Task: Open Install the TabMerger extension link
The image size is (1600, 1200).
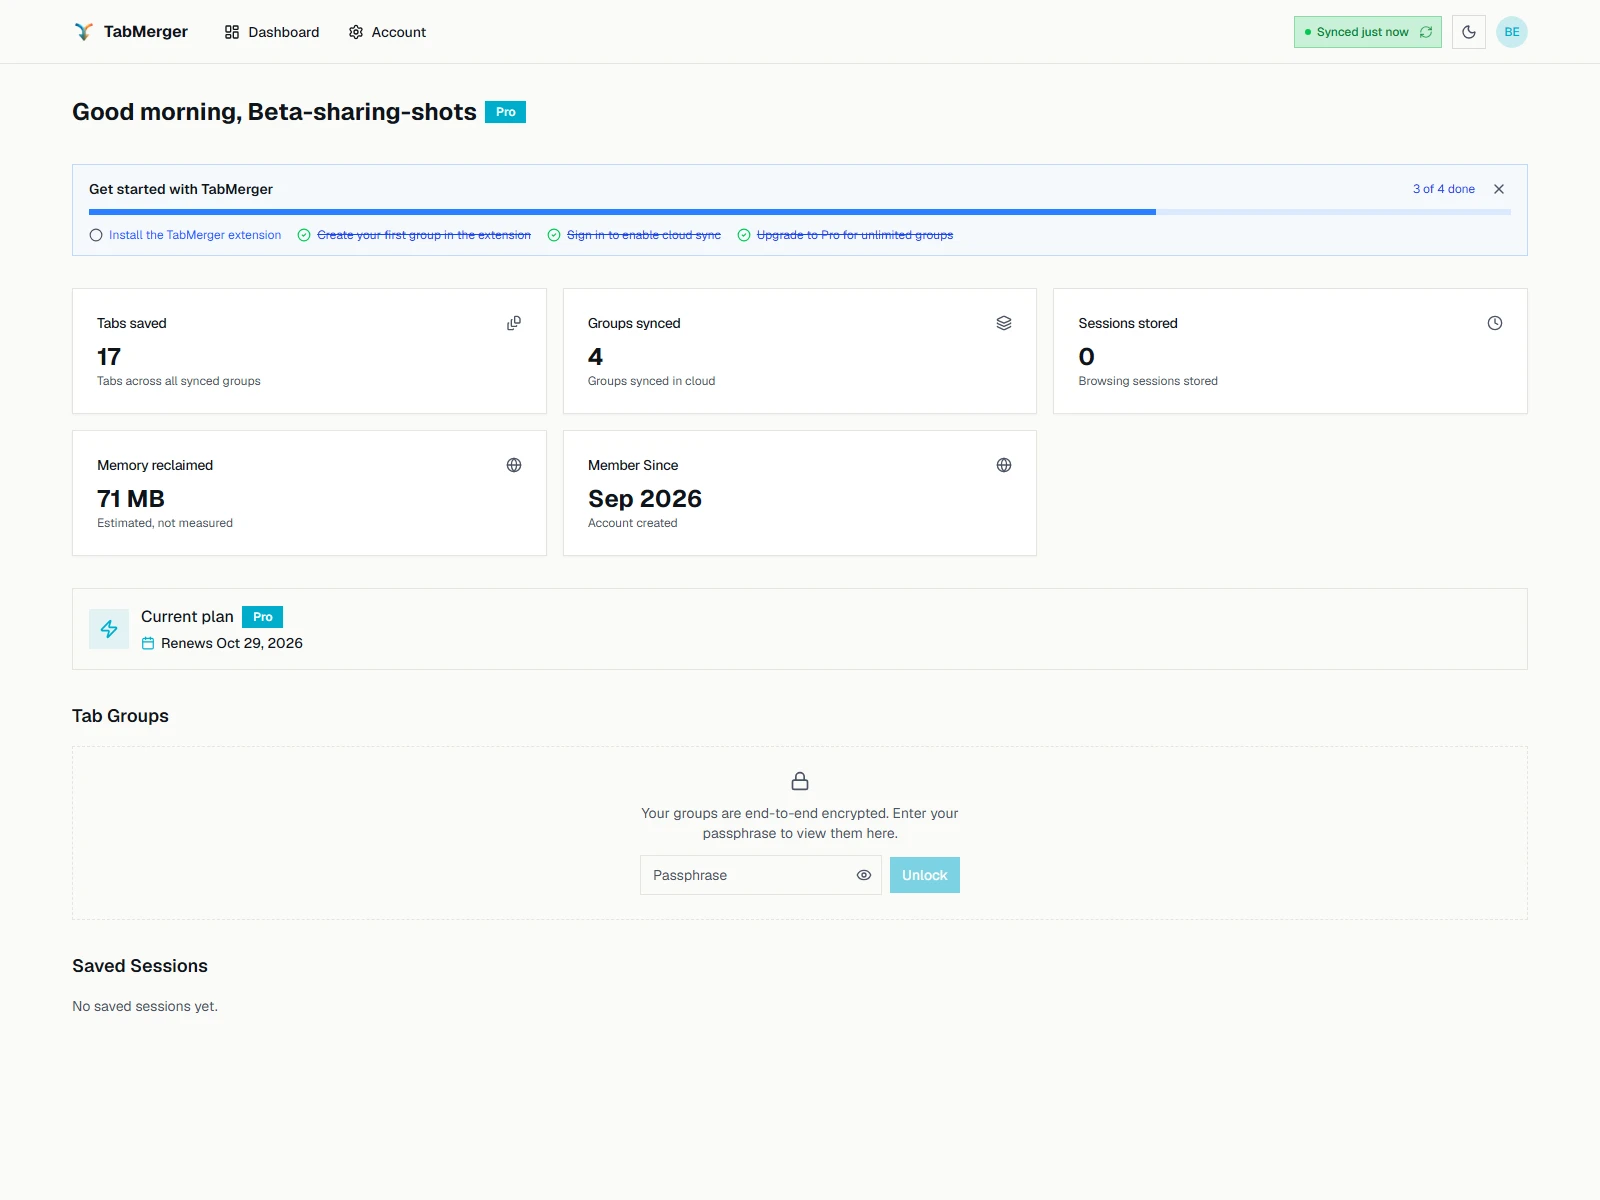Action: [195, 235]
